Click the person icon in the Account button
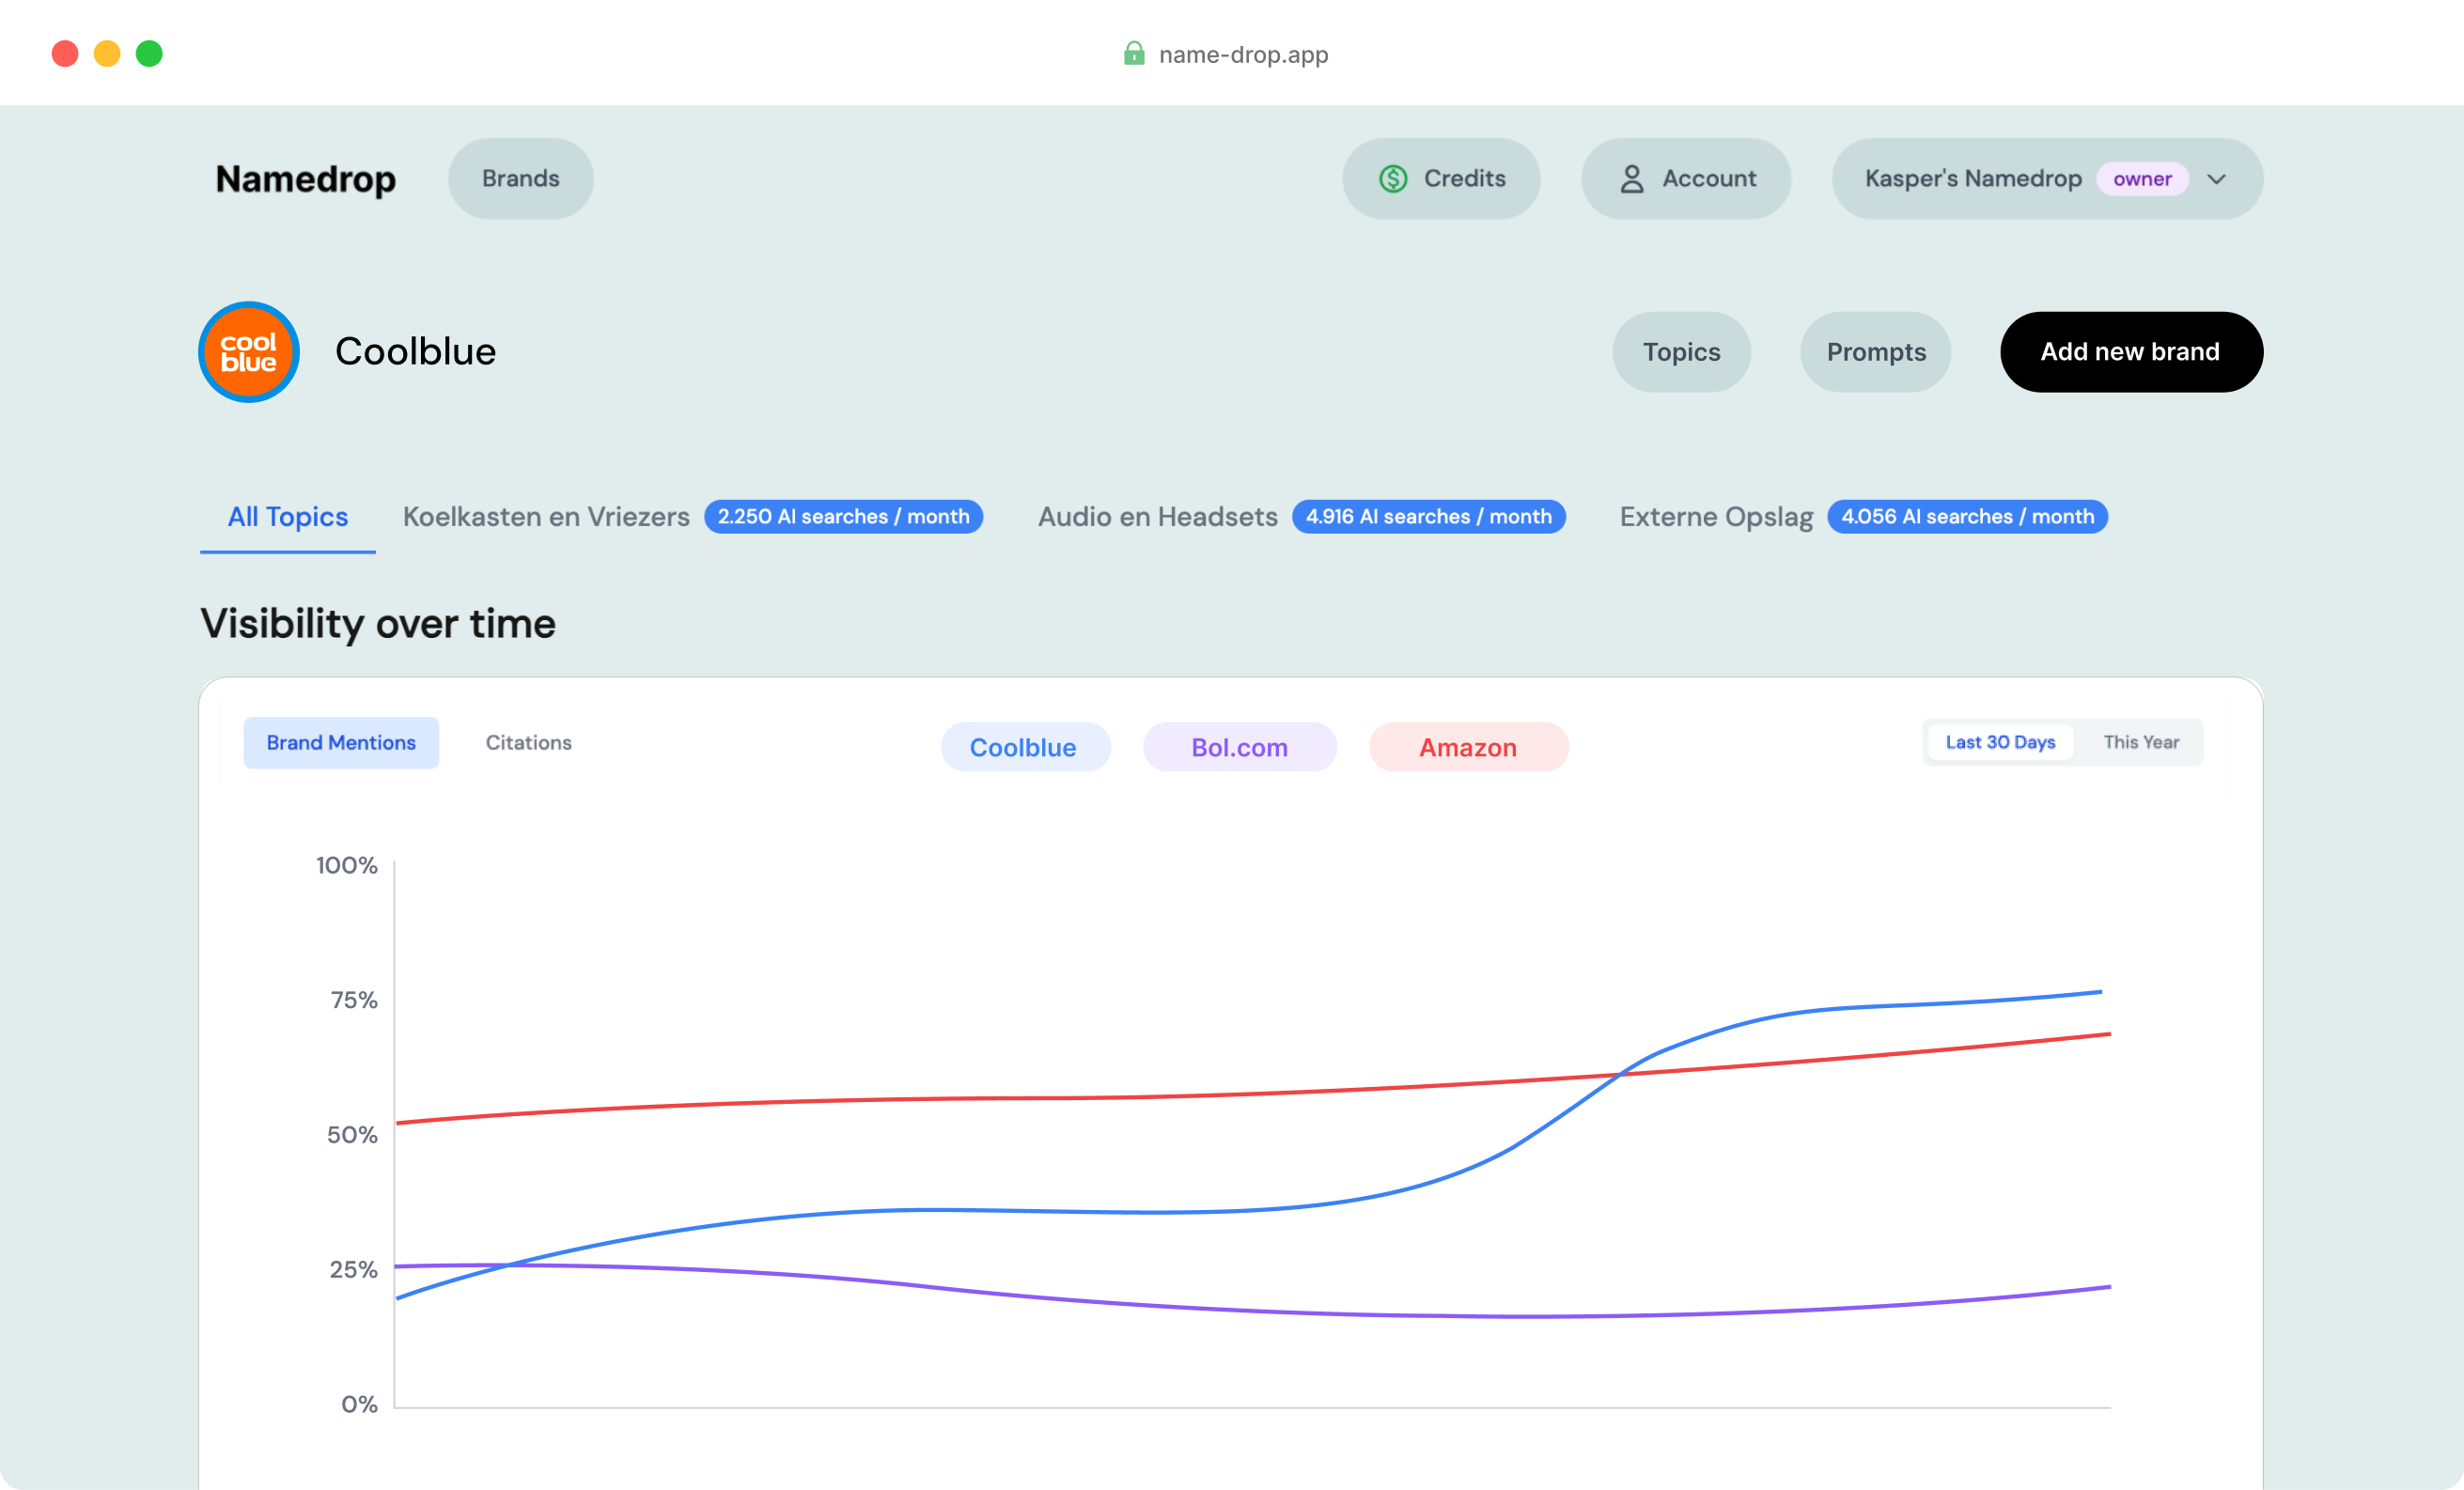Image resolution: width=2464 pixels, height=1490 pixels. tap(1632, 179)
